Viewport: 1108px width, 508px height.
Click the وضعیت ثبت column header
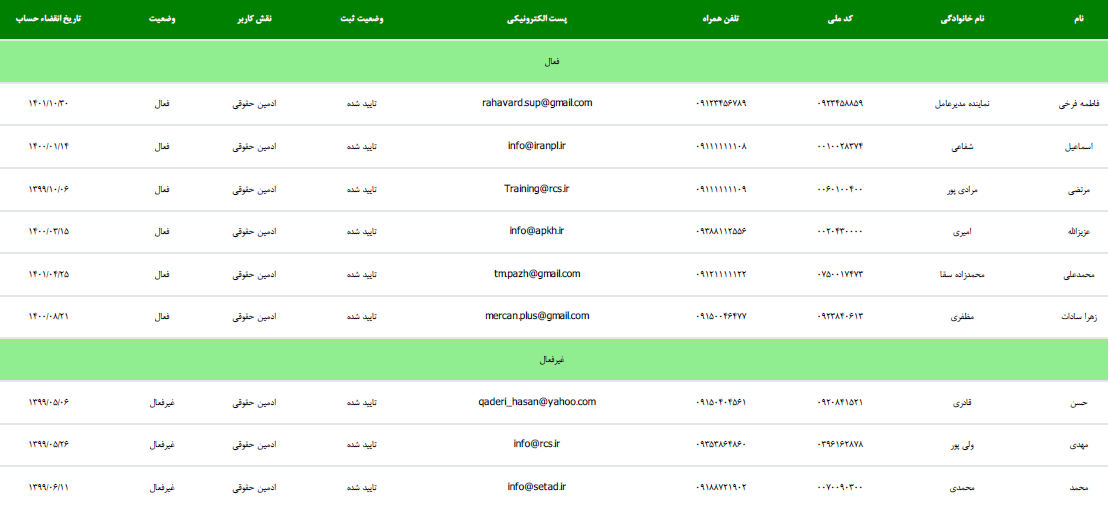tap(360, 19)
